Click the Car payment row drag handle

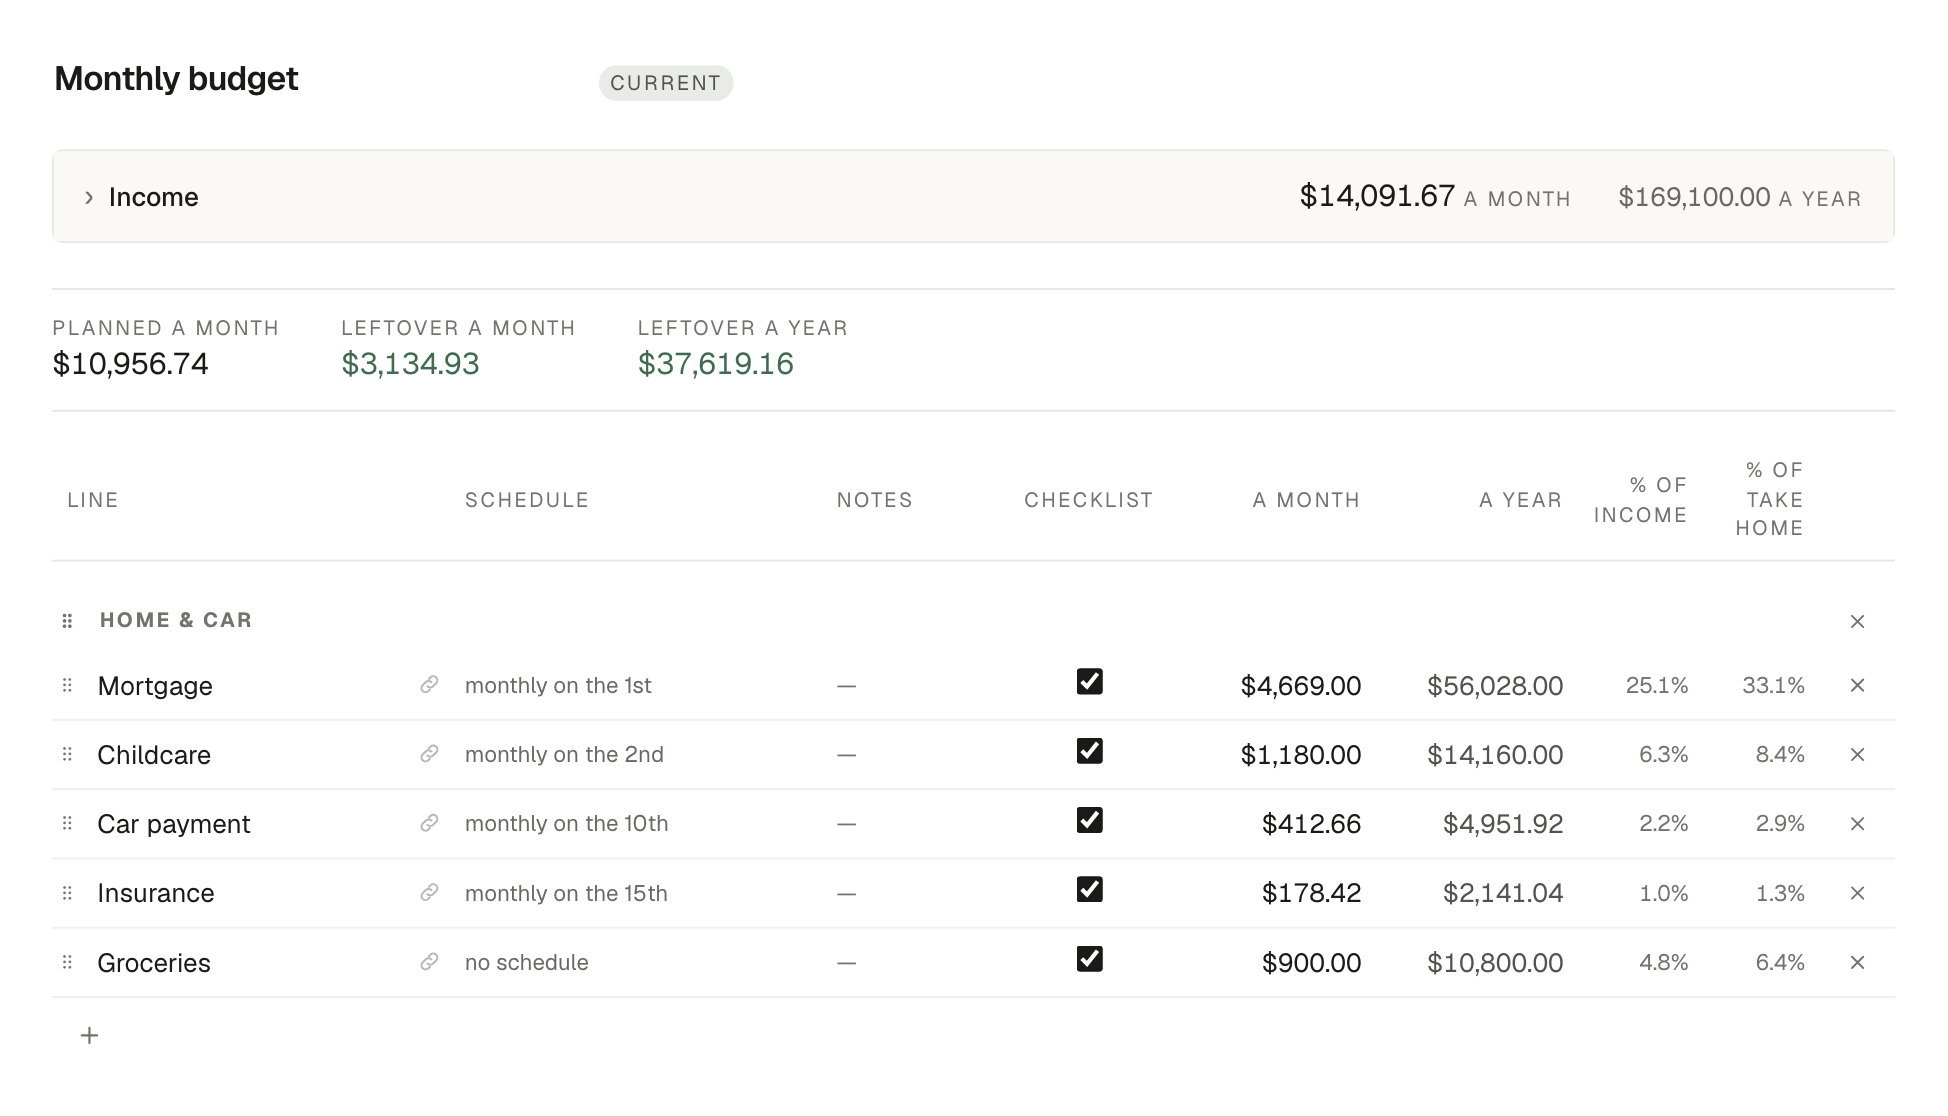point(67,823)
